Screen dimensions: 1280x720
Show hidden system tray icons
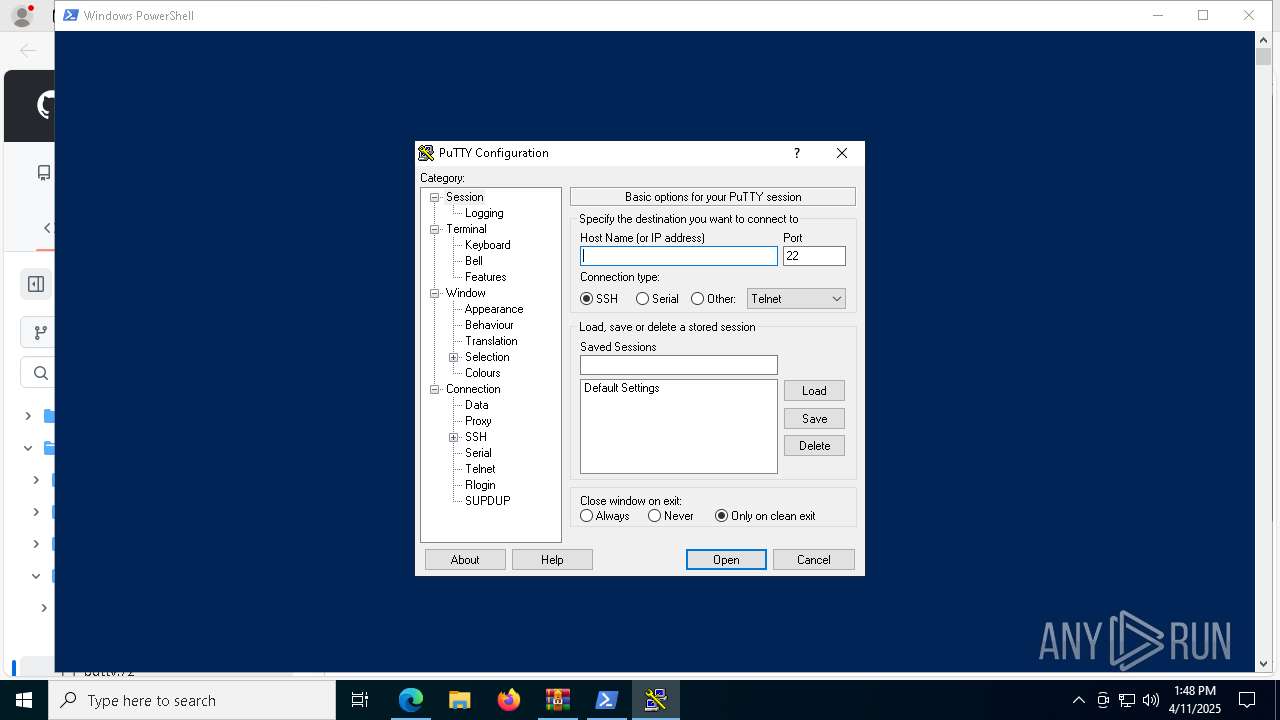[1078, 700]
